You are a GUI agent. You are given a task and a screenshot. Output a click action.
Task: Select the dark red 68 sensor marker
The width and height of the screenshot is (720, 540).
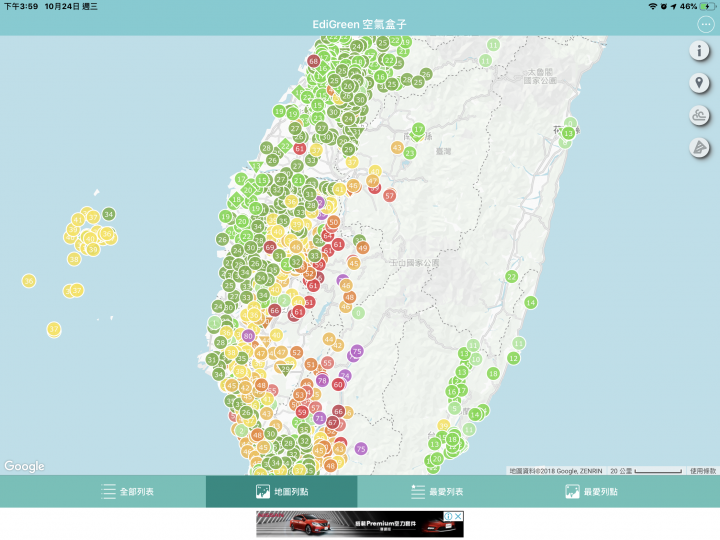[x=314, y=61]
